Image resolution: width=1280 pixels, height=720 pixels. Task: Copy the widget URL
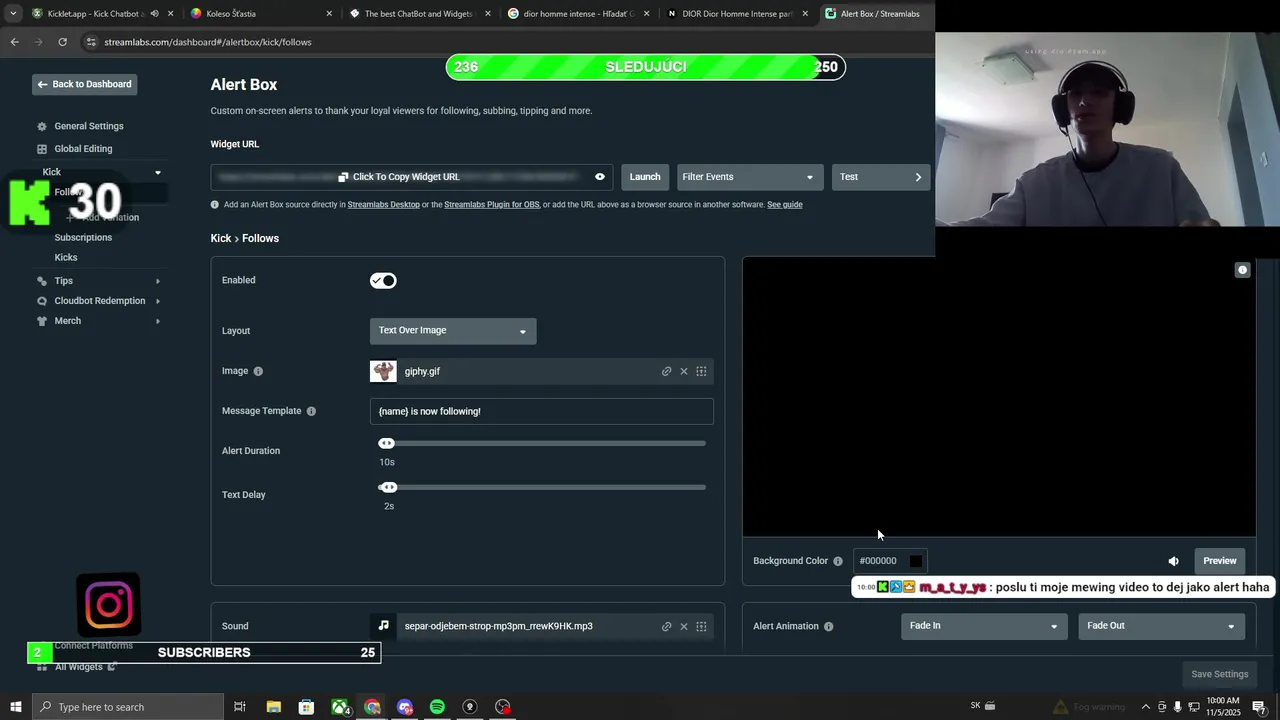[x=399, y=177]
